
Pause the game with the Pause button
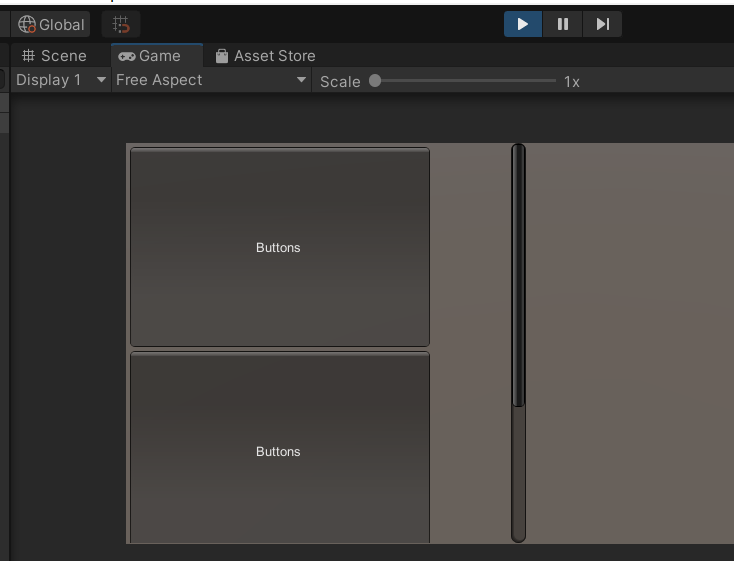click(563, 24)
